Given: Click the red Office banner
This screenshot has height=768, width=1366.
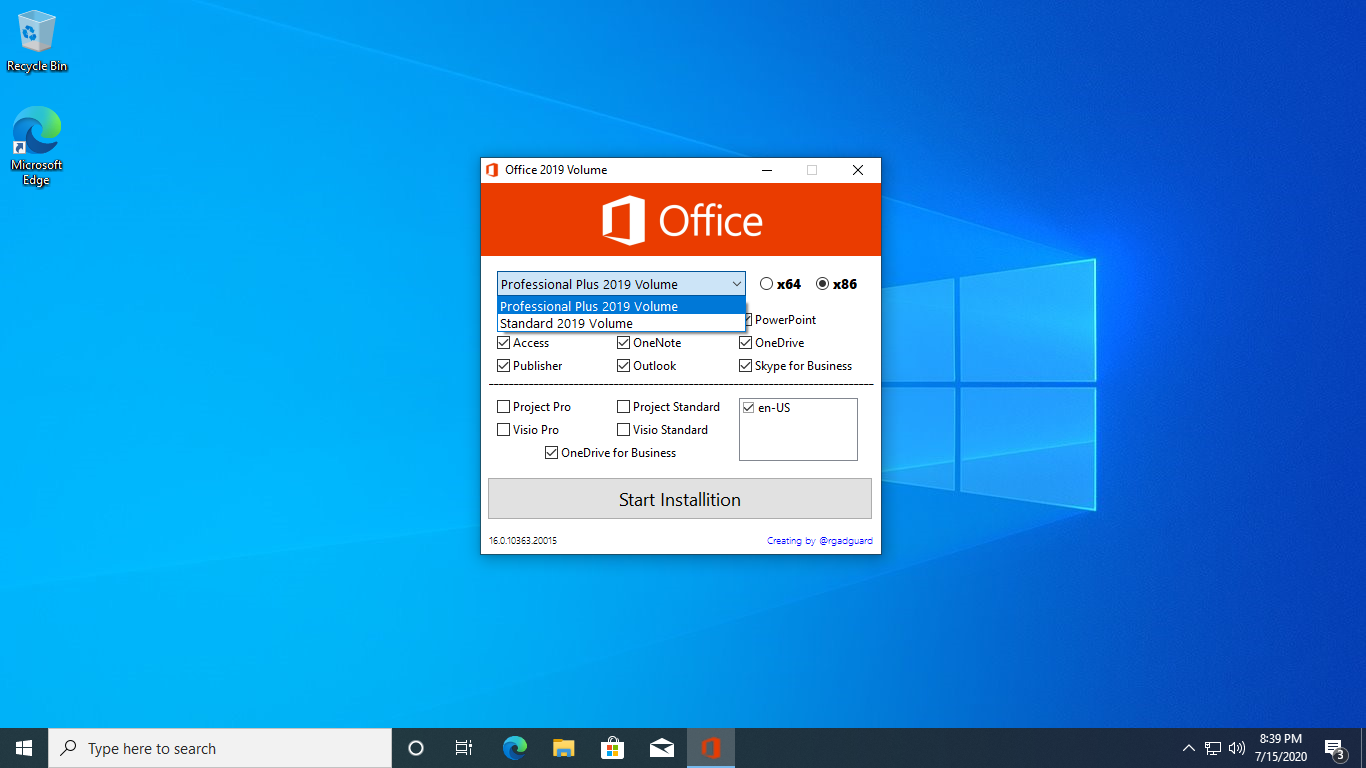Looking at the screenshot, I should (681, 219).
